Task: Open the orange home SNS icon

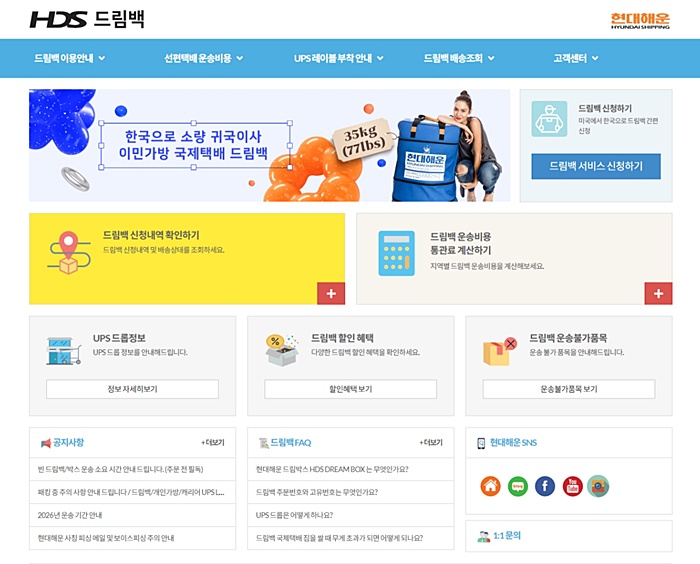Action: (490, 486)
